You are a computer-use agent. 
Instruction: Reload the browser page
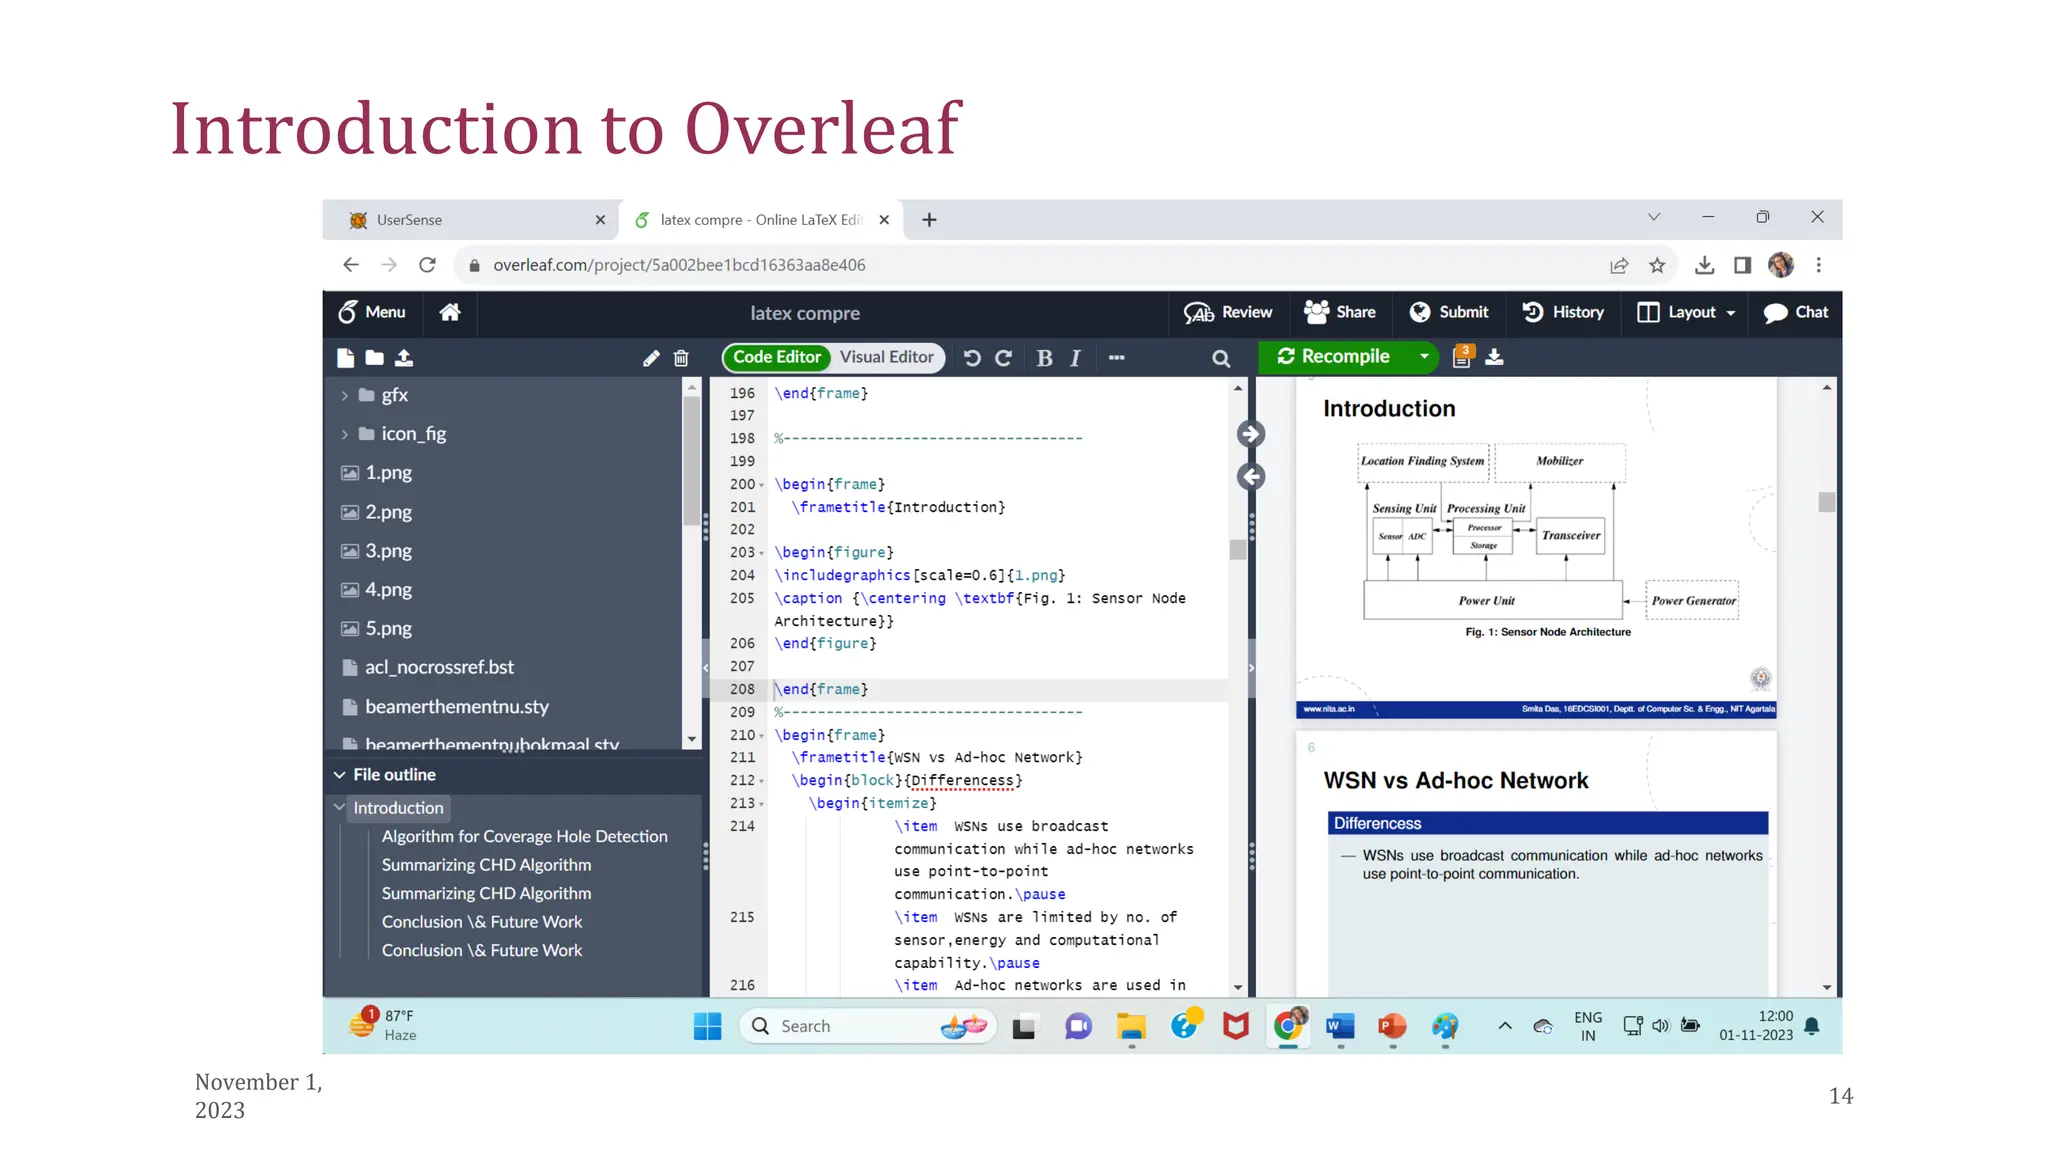(x=427, y=265)
